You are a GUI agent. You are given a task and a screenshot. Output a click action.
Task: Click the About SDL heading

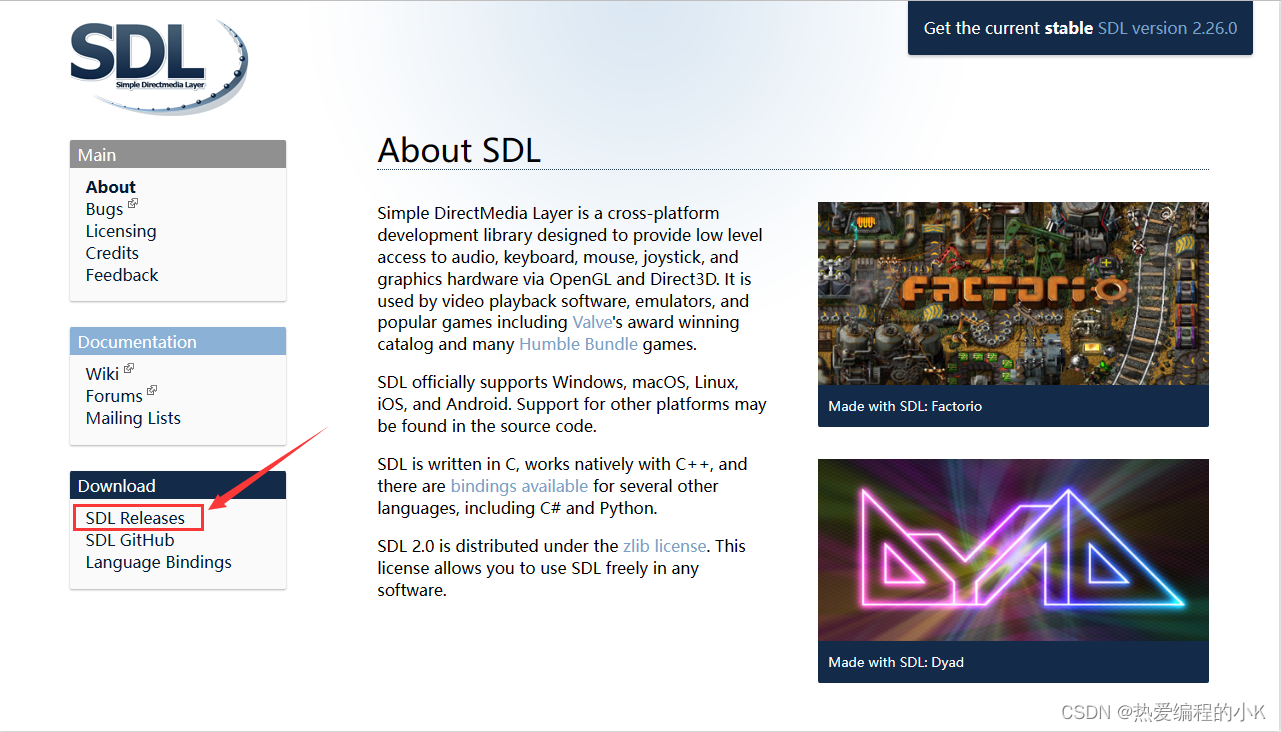pyautogui.click(x=459, y=151)
